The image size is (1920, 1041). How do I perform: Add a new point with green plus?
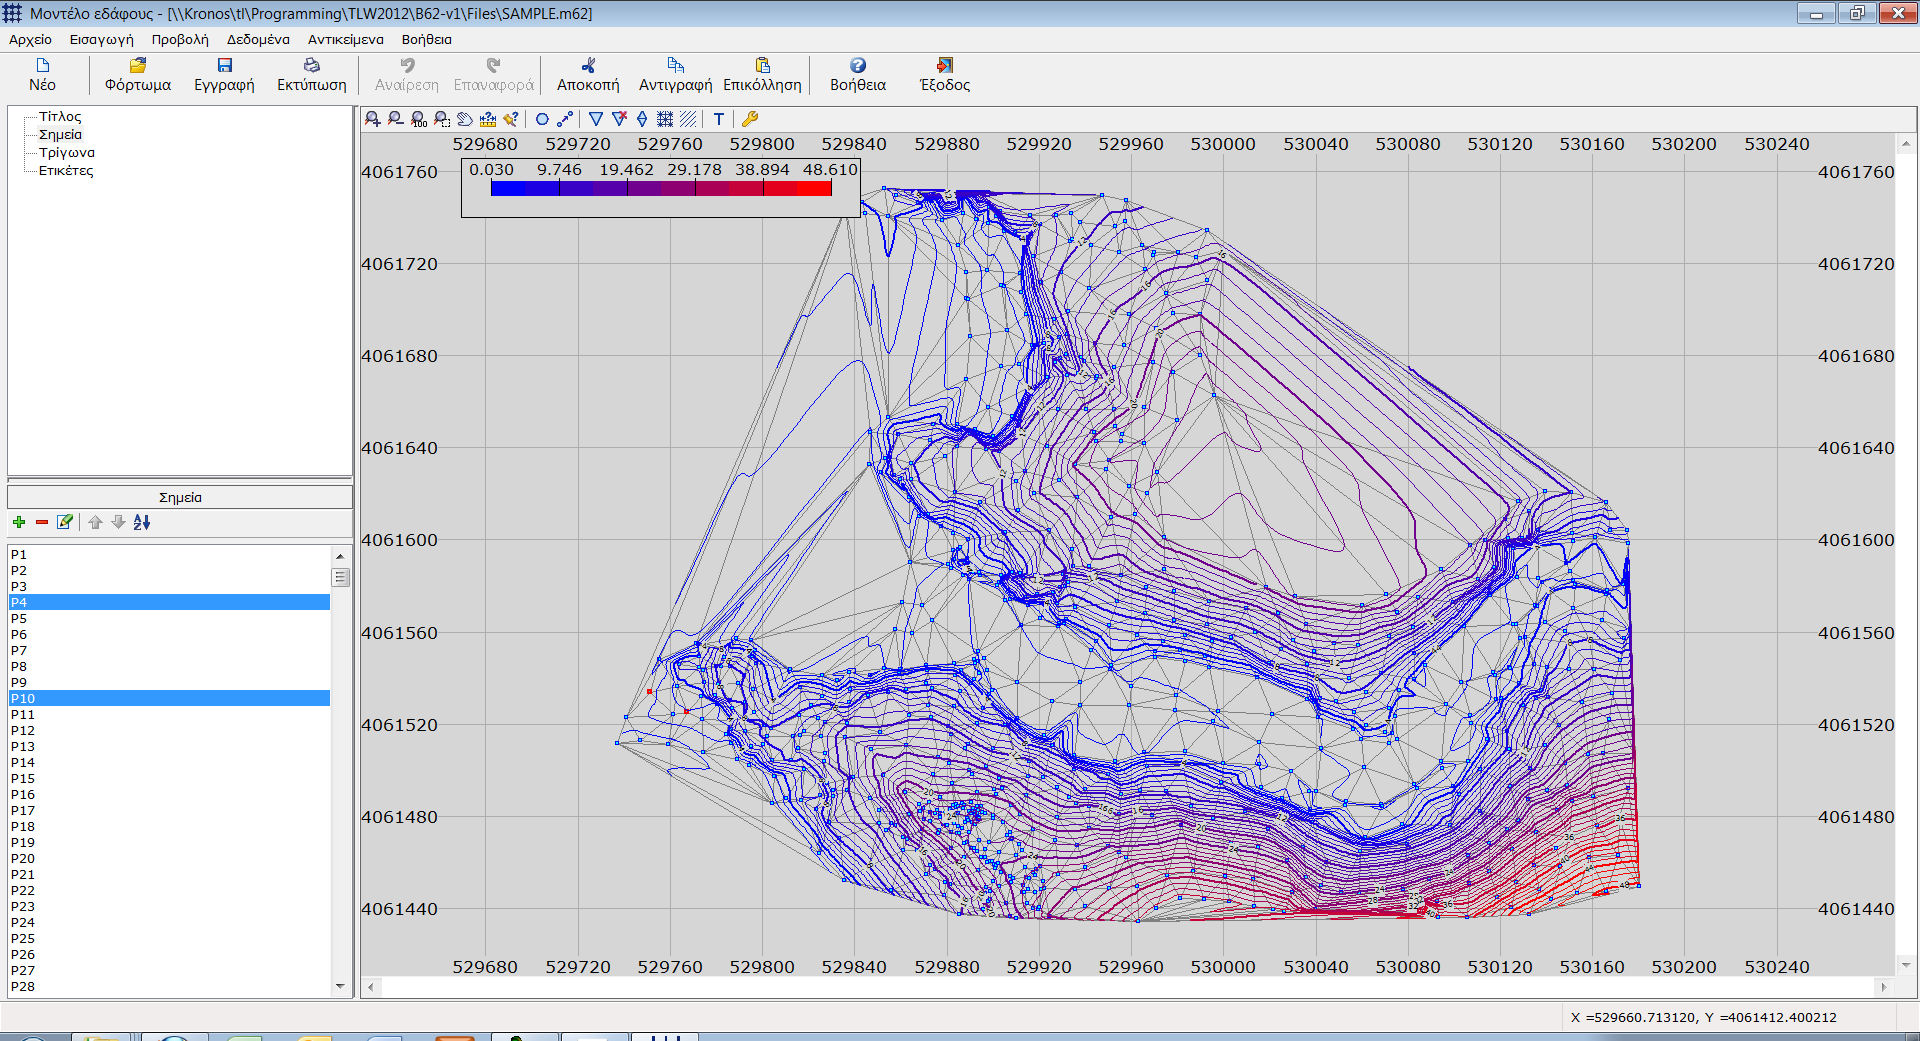point(19,522)
